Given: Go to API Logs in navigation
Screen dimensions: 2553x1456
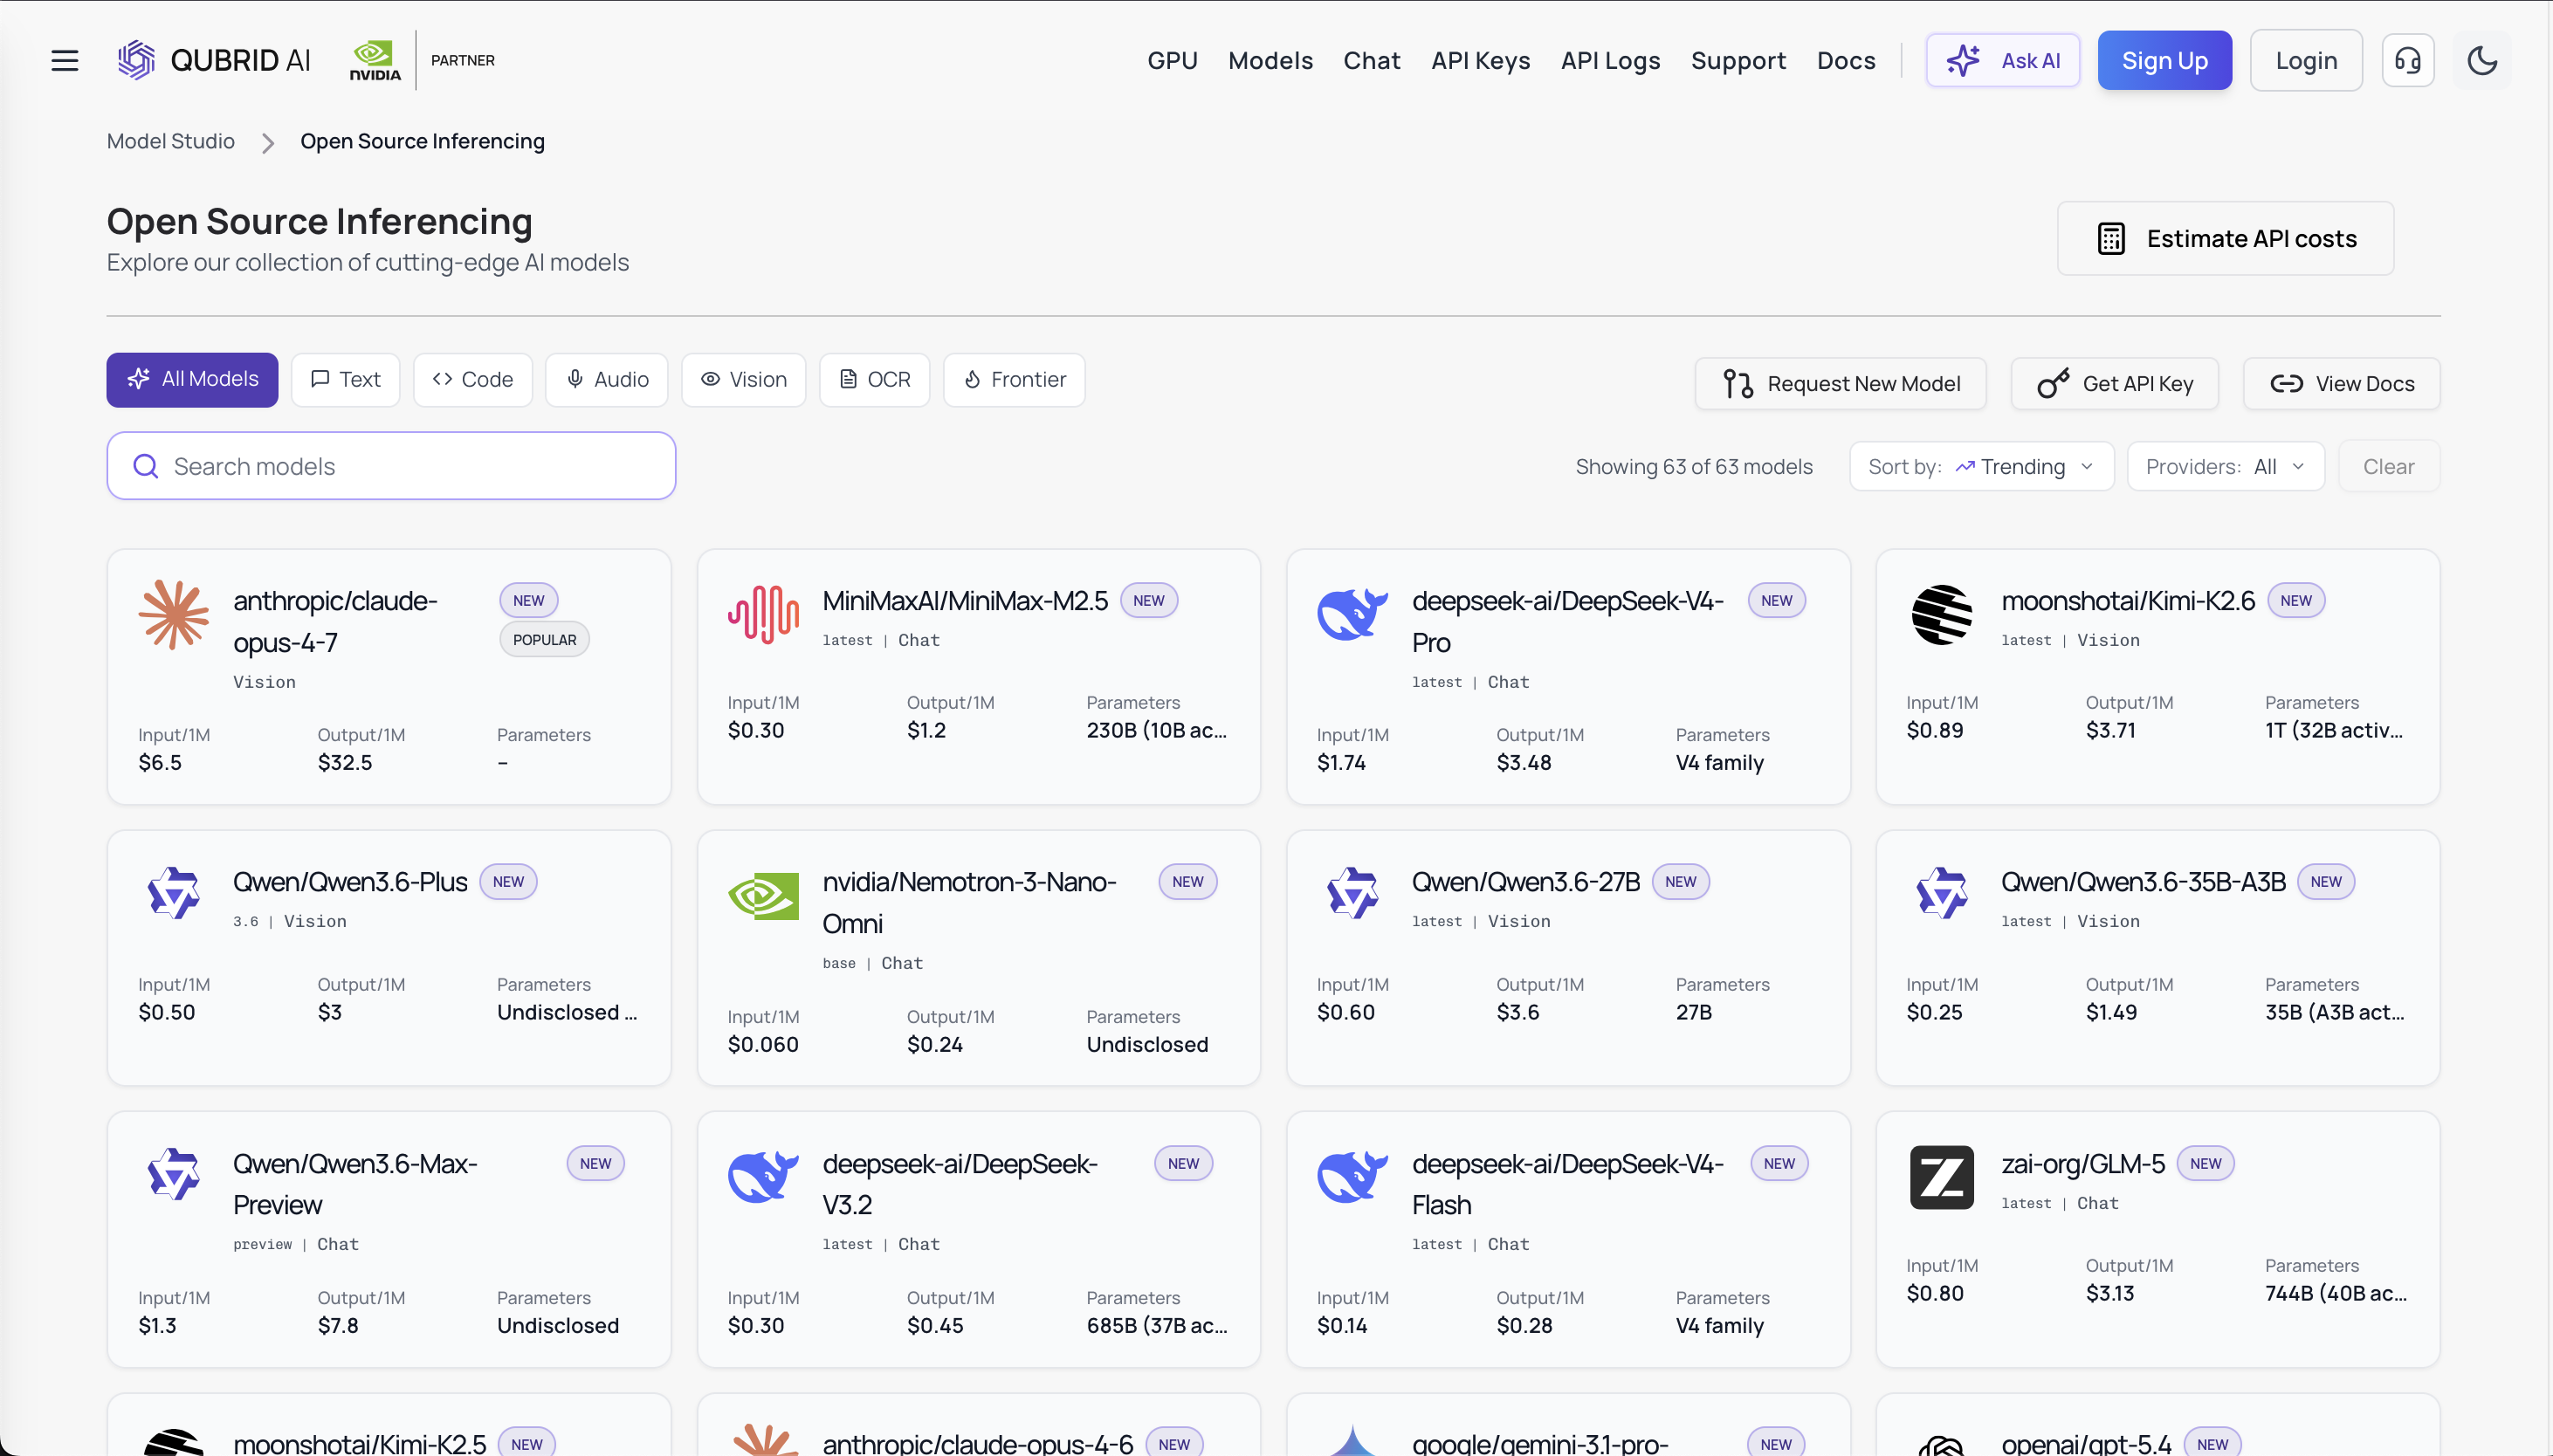Looking at the screenshot, I should pyautogui.click(x=1610, y=60).
